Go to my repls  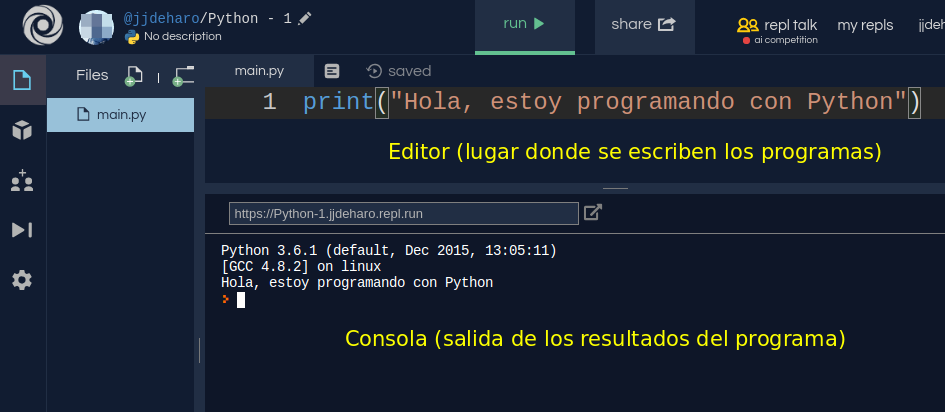(866, 25)
